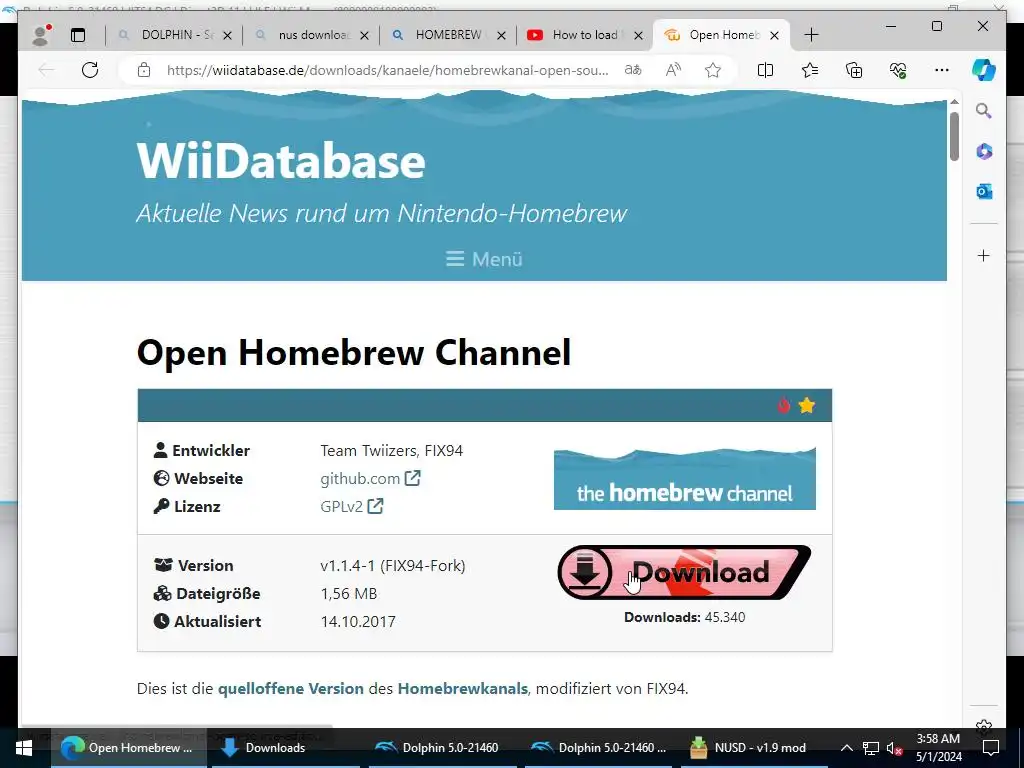Start Read aloud from address bar
The width and height of the screenshot is (1024, 768).
673,70
